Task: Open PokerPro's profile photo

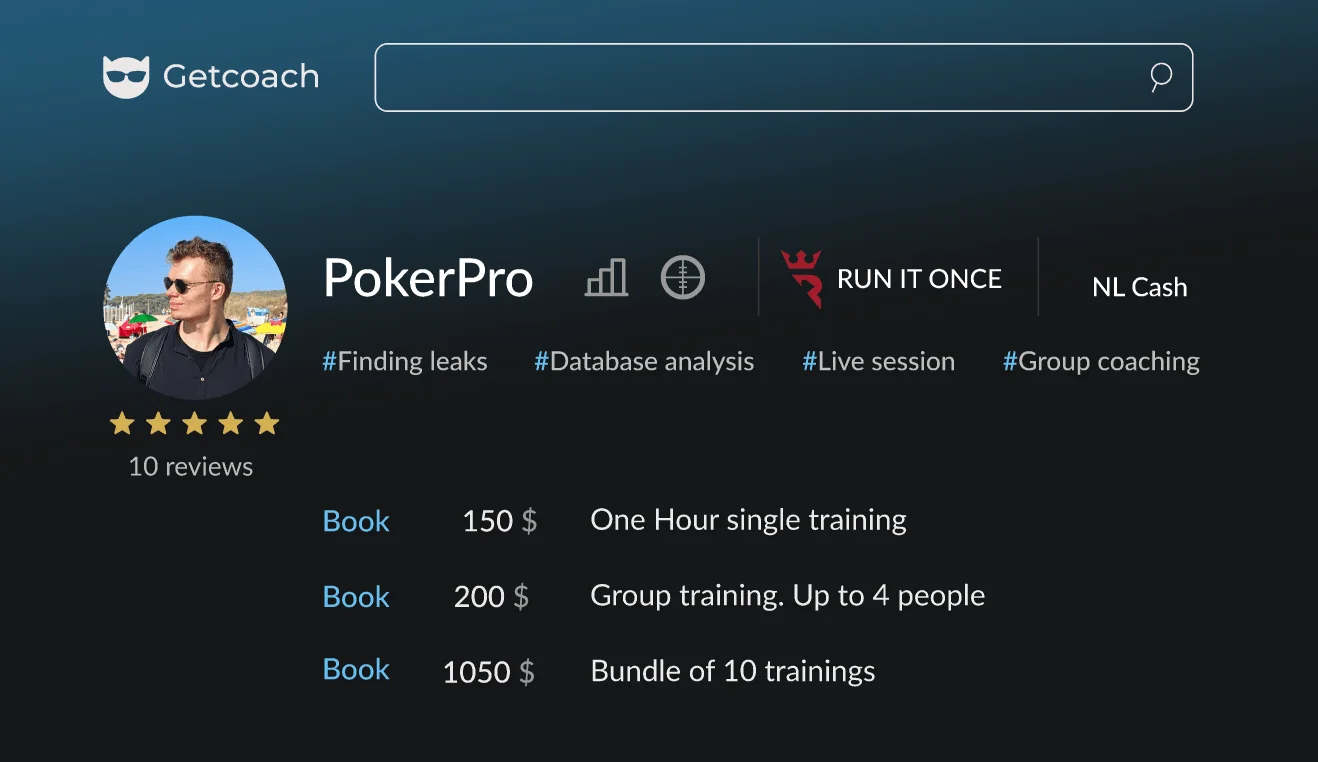Action: [195, 309]
